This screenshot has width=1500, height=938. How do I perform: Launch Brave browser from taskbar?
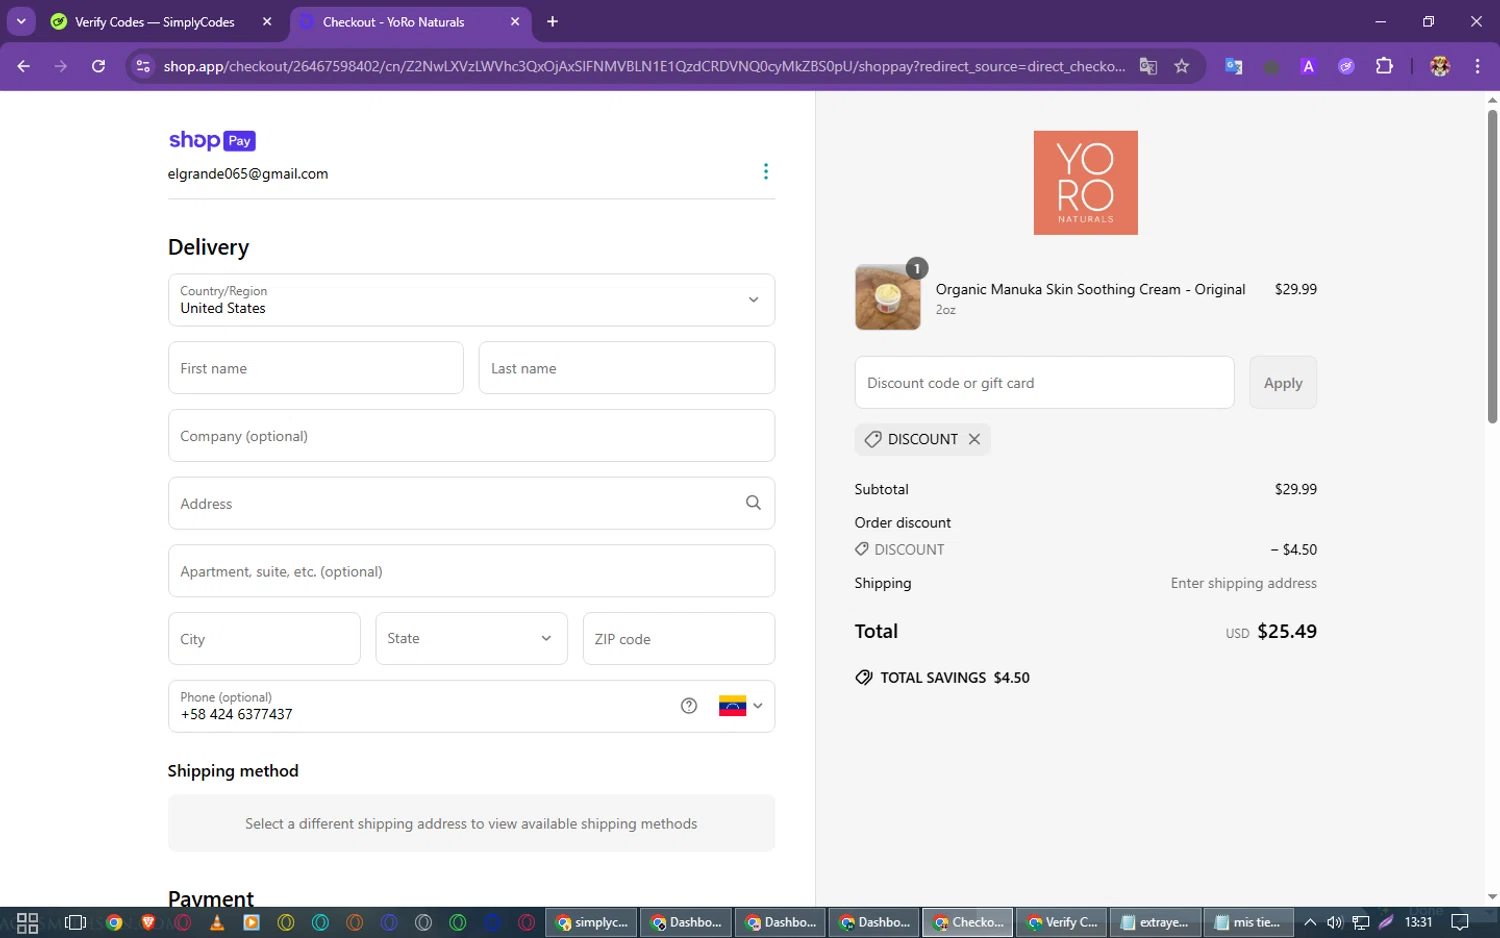click(x=148, y=922)
